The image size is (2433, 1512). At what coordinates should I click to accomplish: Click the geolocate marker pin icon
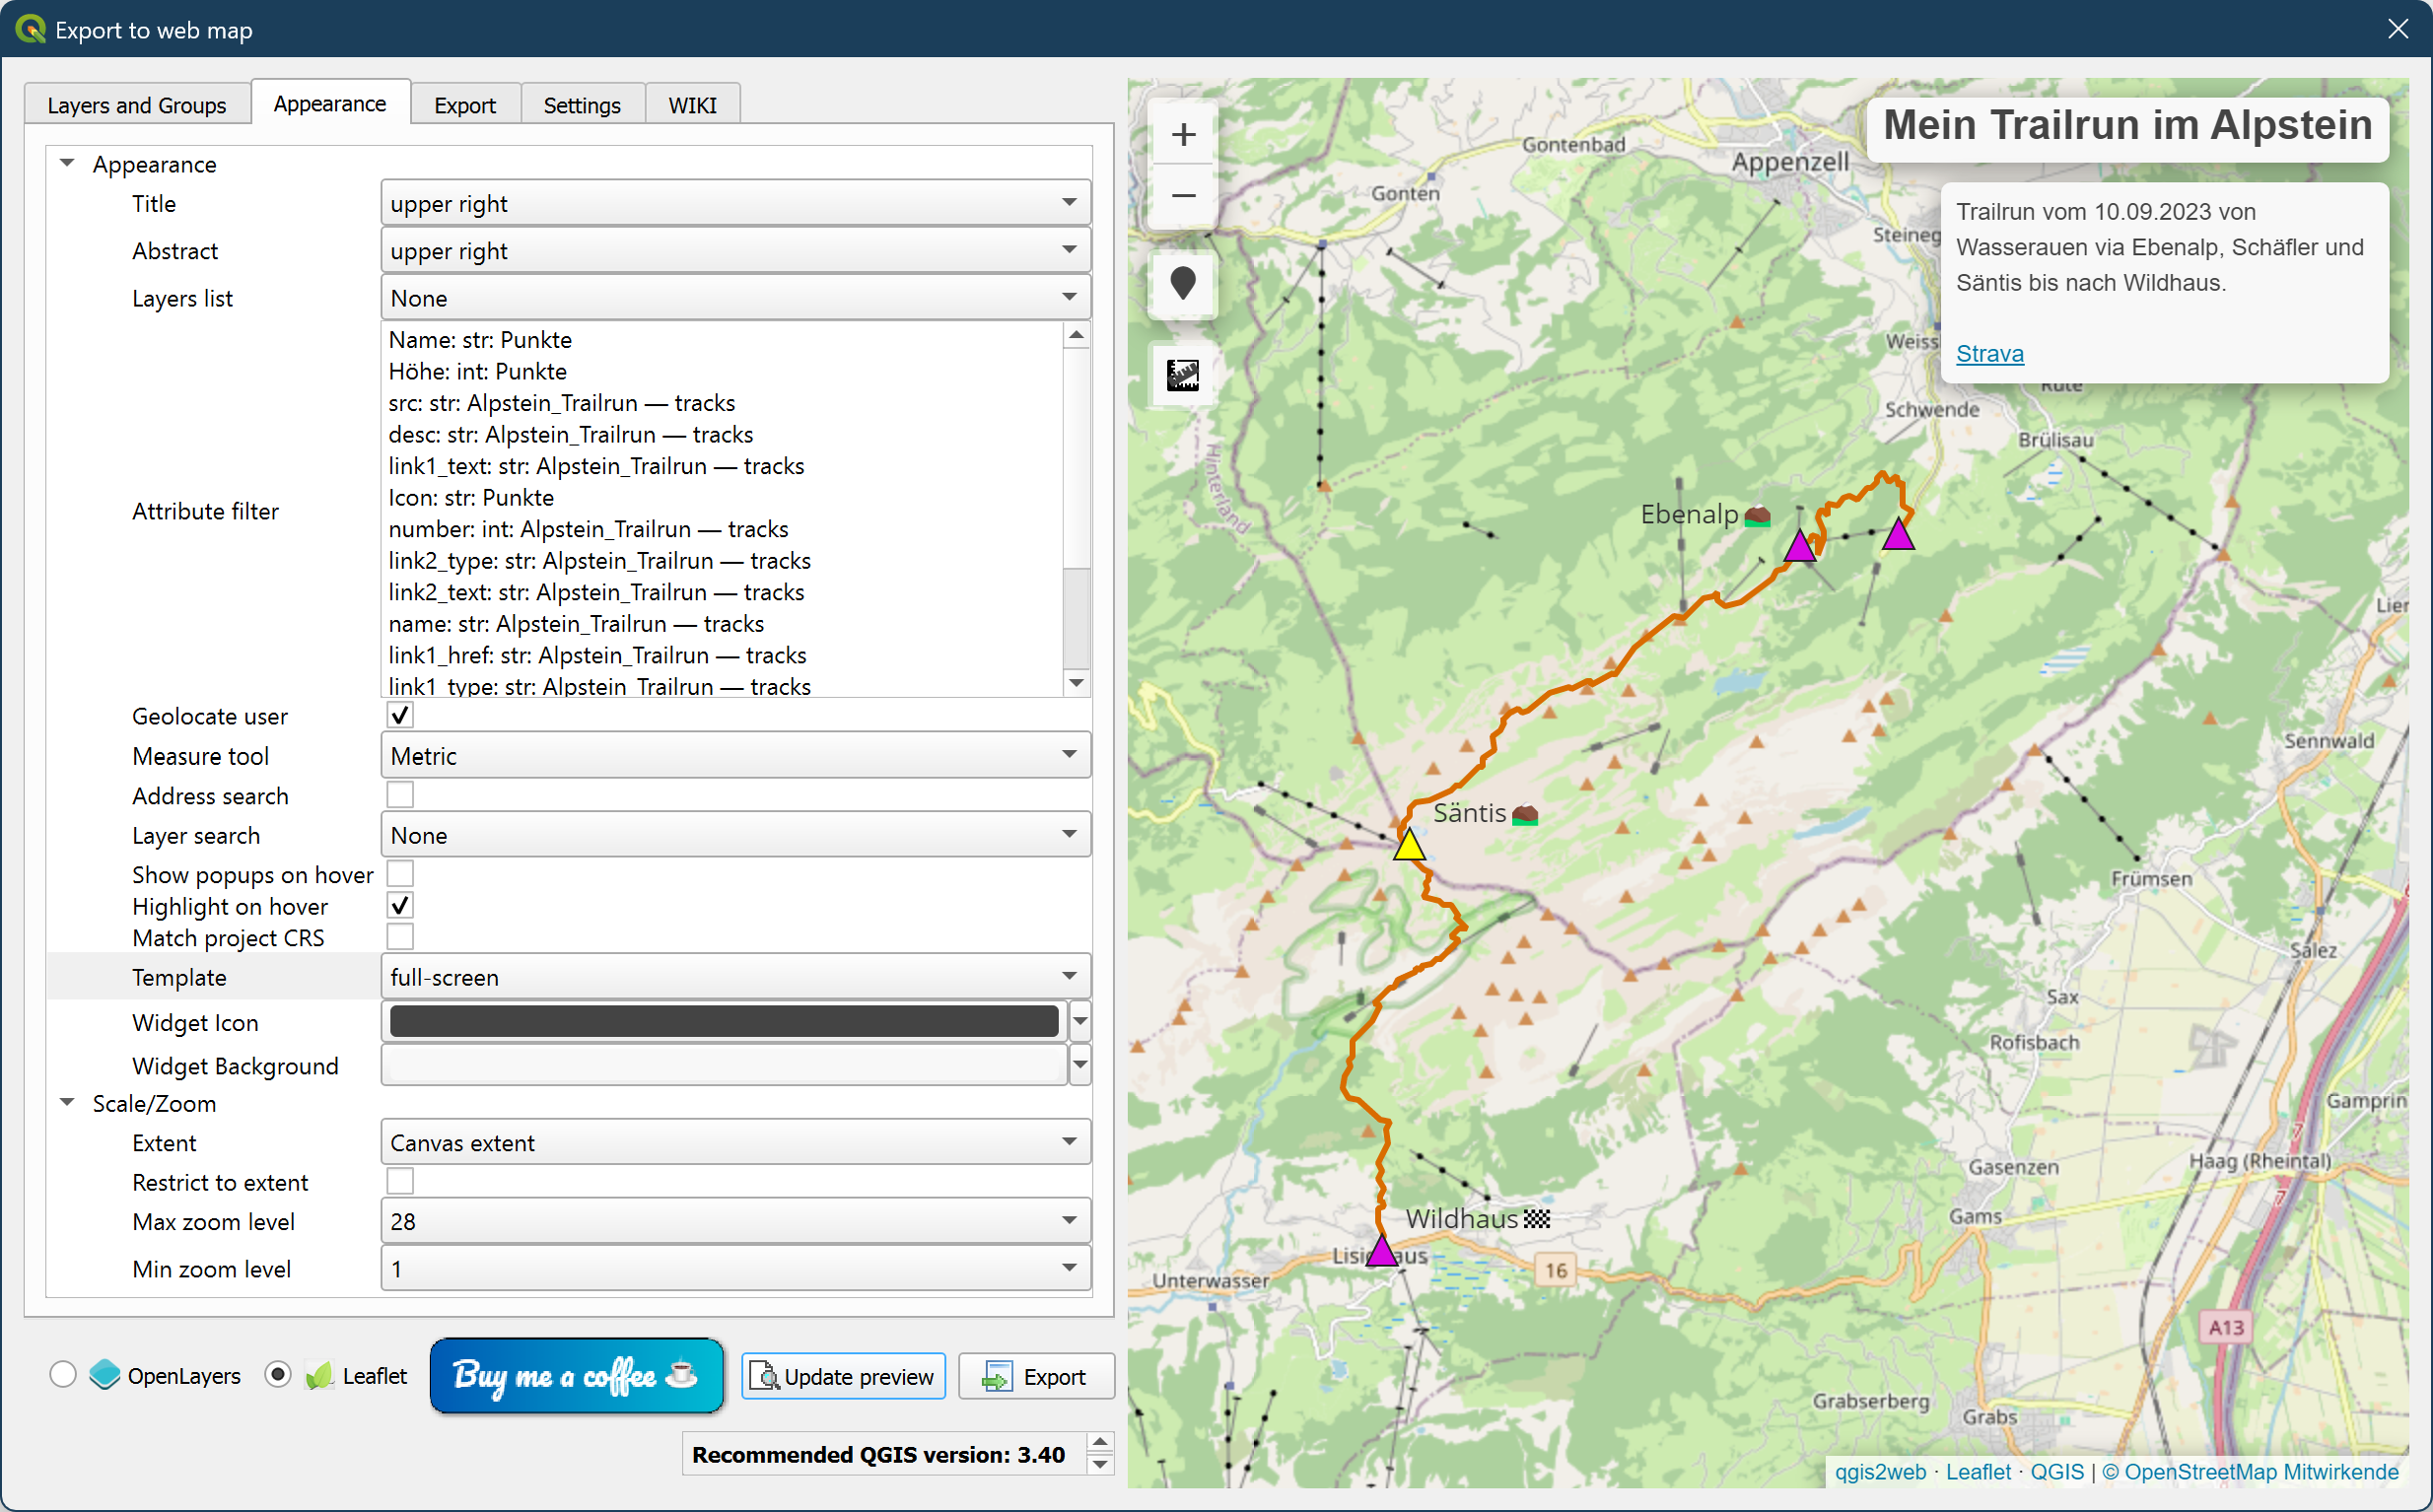(1183, 284)
